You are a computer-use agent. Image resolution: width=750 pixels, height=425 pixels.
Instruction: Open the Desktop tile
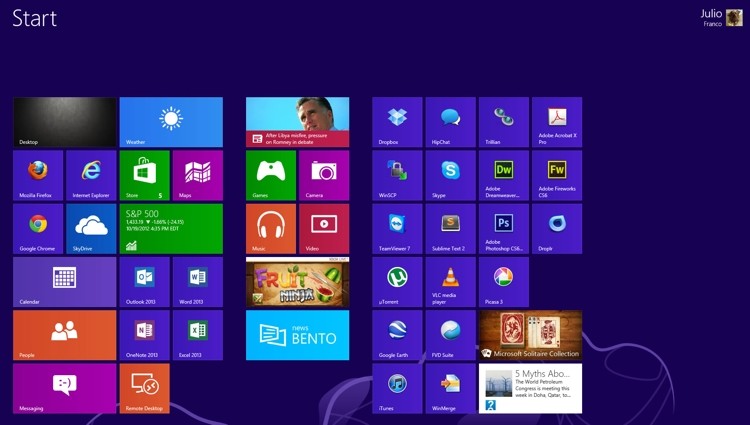(x=65, y=122)
